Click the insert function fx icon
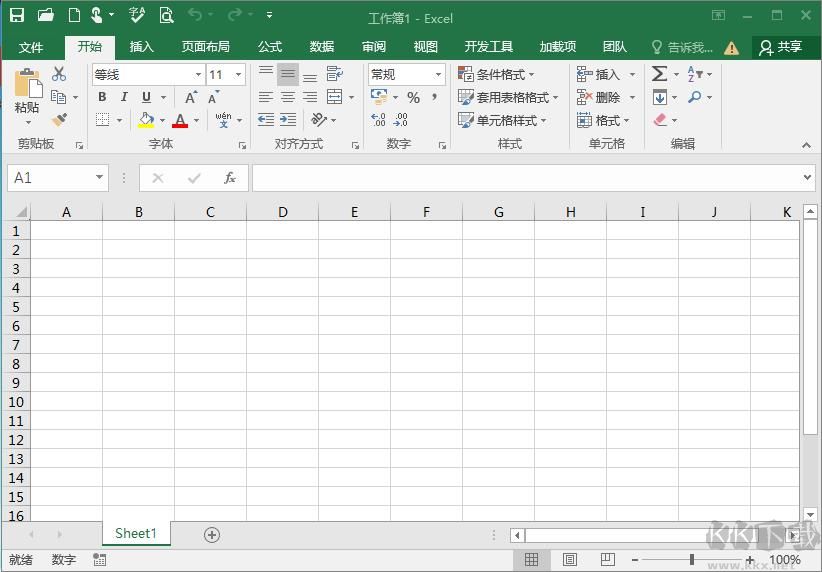This screenshot has width=822, height=572. pyautogui.click(x=230, y=178)
